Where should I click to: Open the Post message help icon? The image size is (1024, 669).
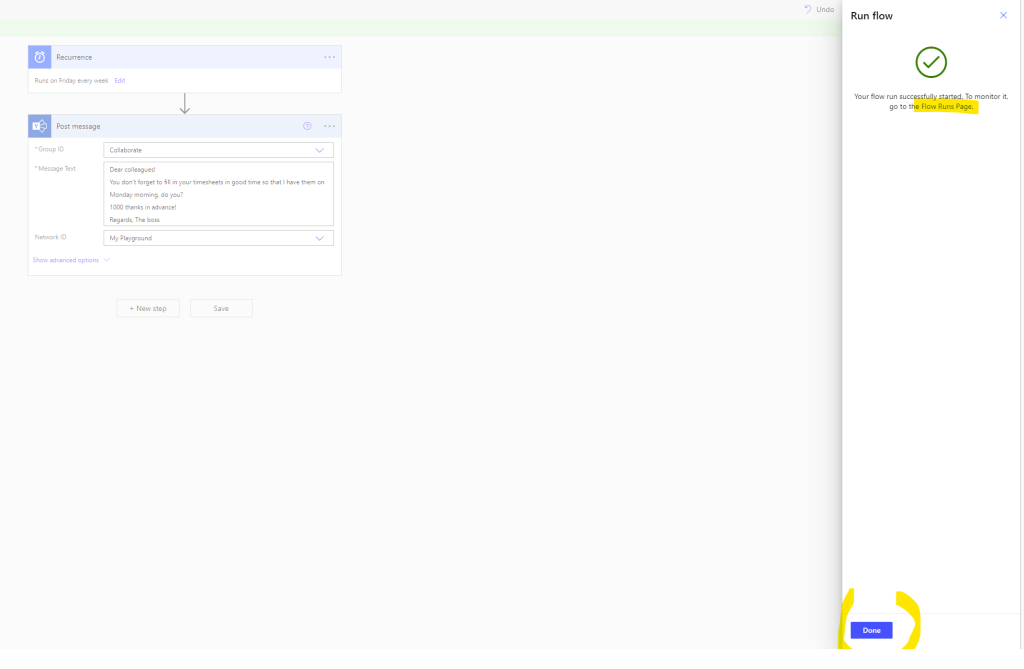click(307, 126)
